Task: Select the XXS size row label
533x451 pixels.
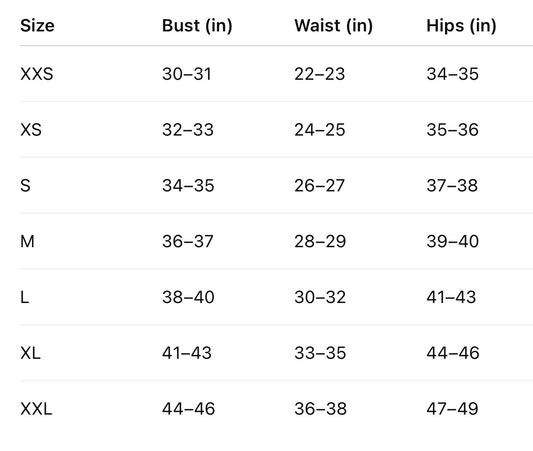Action: 37,74
